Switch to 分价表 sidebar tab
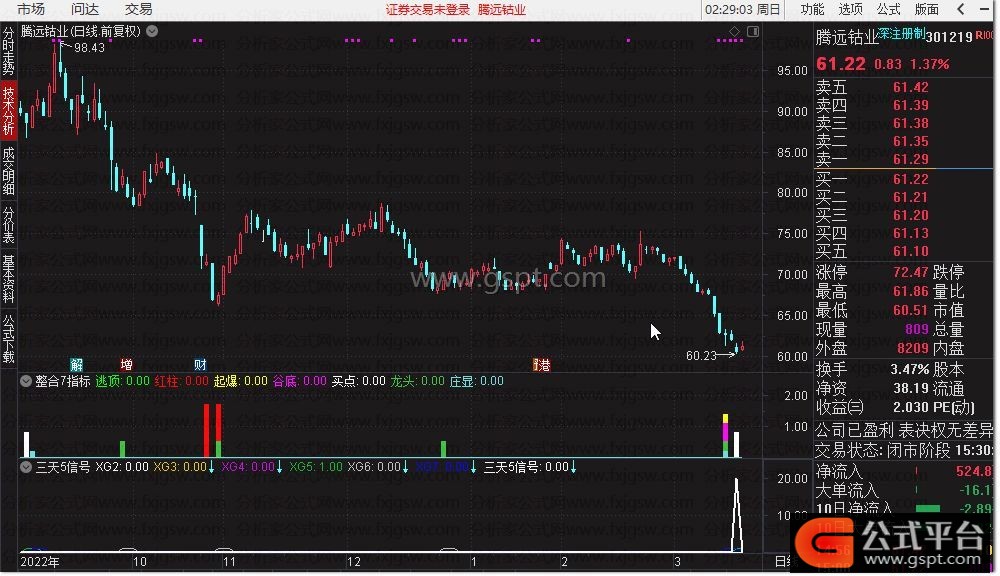This screenshot has height=576, width=1000. click(x=8, y=225)
